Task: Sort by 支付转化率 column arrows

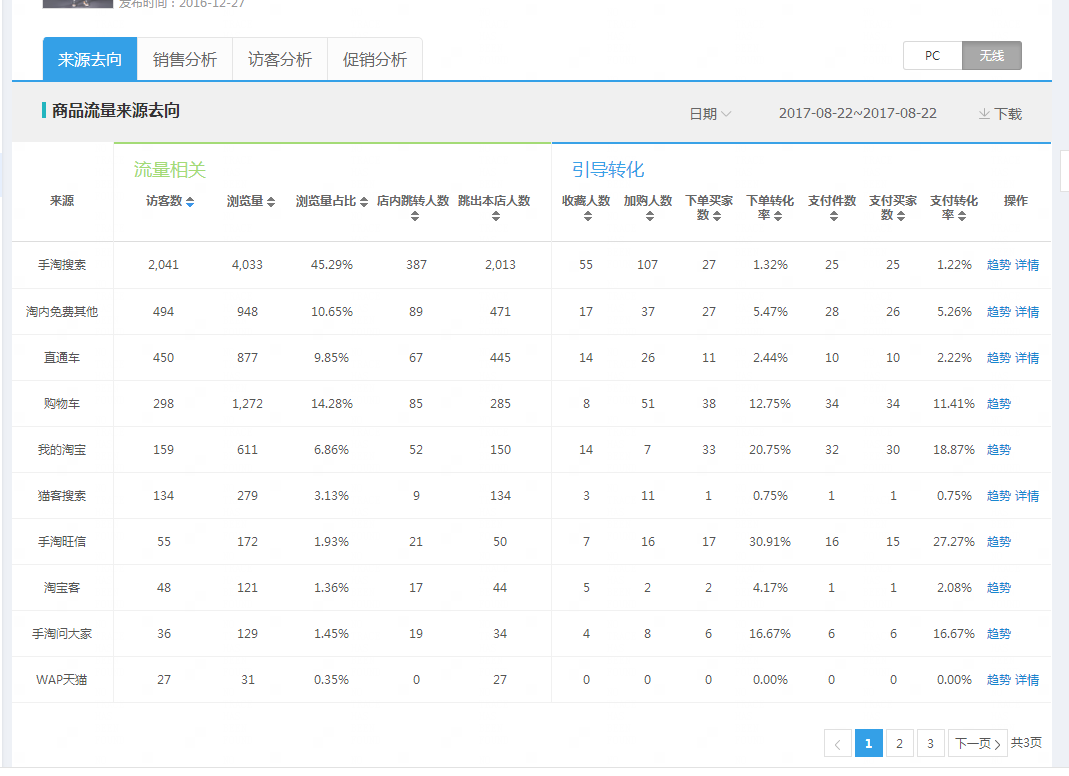Action: coord(962,216)
